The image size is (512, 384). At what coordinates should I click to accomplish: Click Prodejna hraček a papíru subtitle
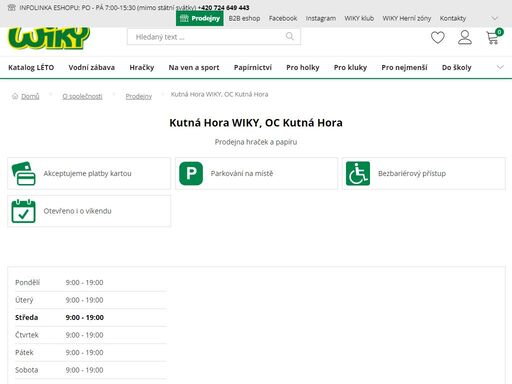[x=256, y=142]
